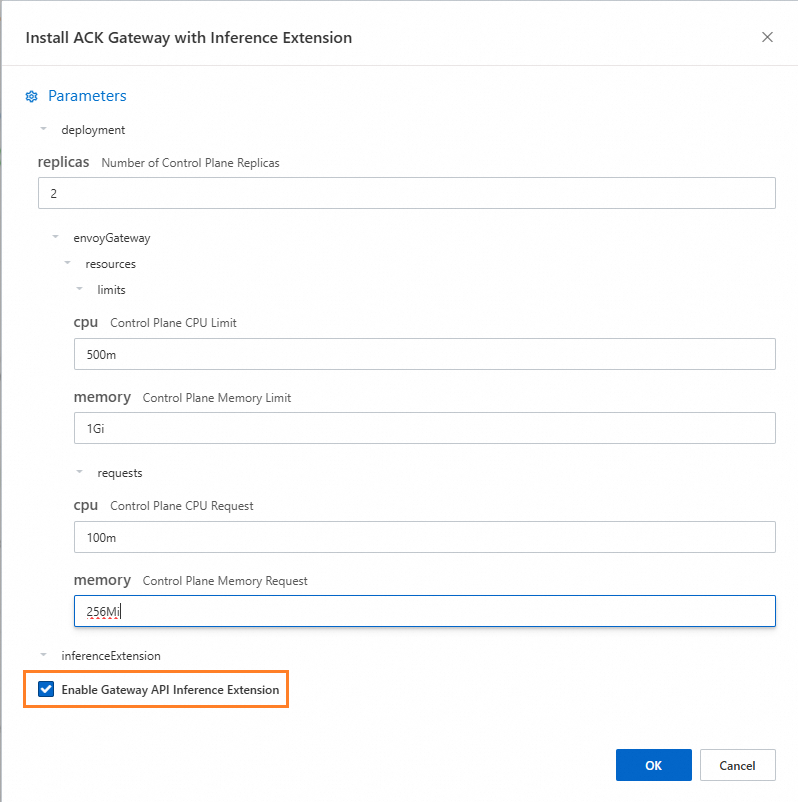Click the envoyGateway tree label
The image size is (798, 802).
(112, 238)
